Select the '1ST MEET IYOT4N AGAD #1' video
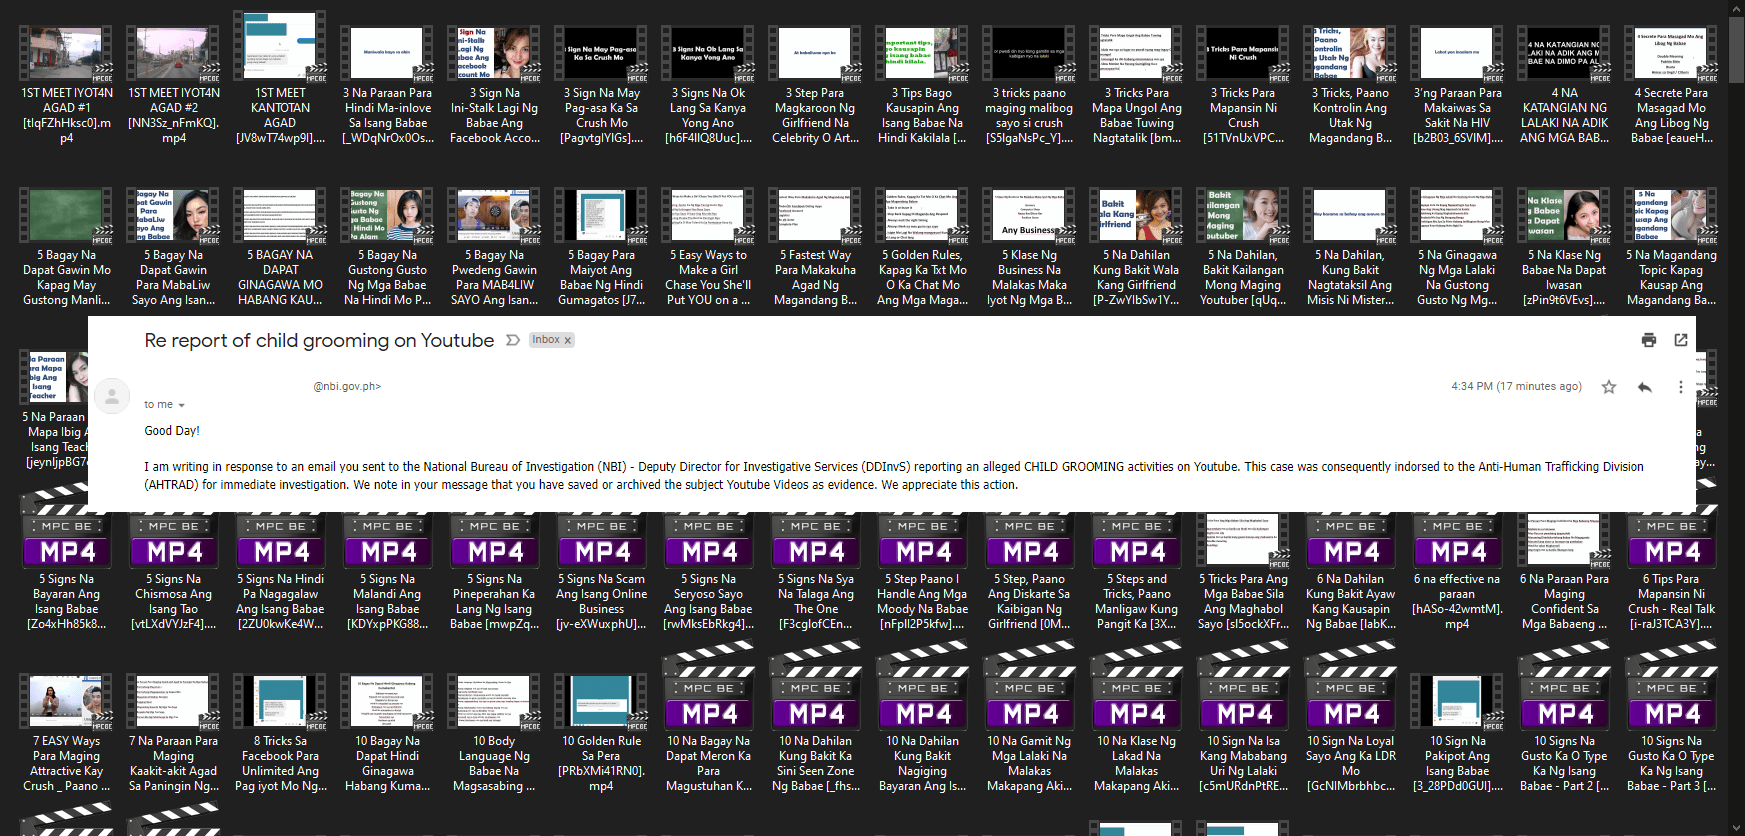The width and height of the screenshot is (1745, 836). coord(67,54)
